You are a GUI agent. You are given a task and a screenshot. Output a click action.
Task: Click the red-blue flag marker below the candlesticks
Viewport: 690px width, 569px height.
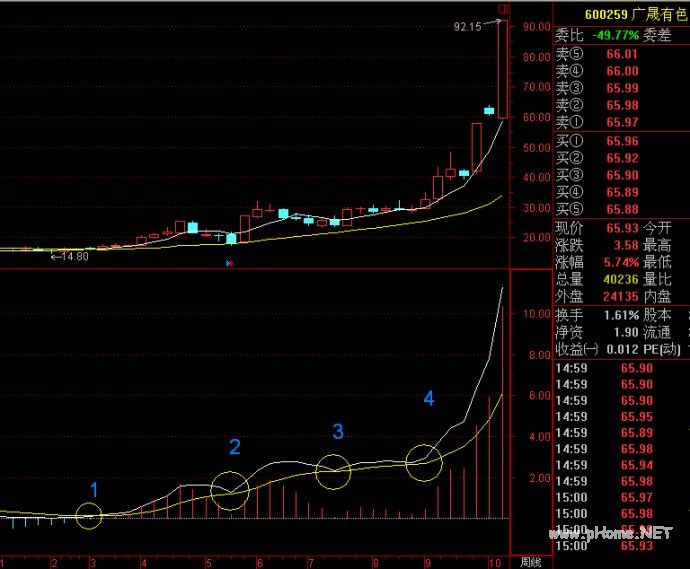click(x=229, y=263)
